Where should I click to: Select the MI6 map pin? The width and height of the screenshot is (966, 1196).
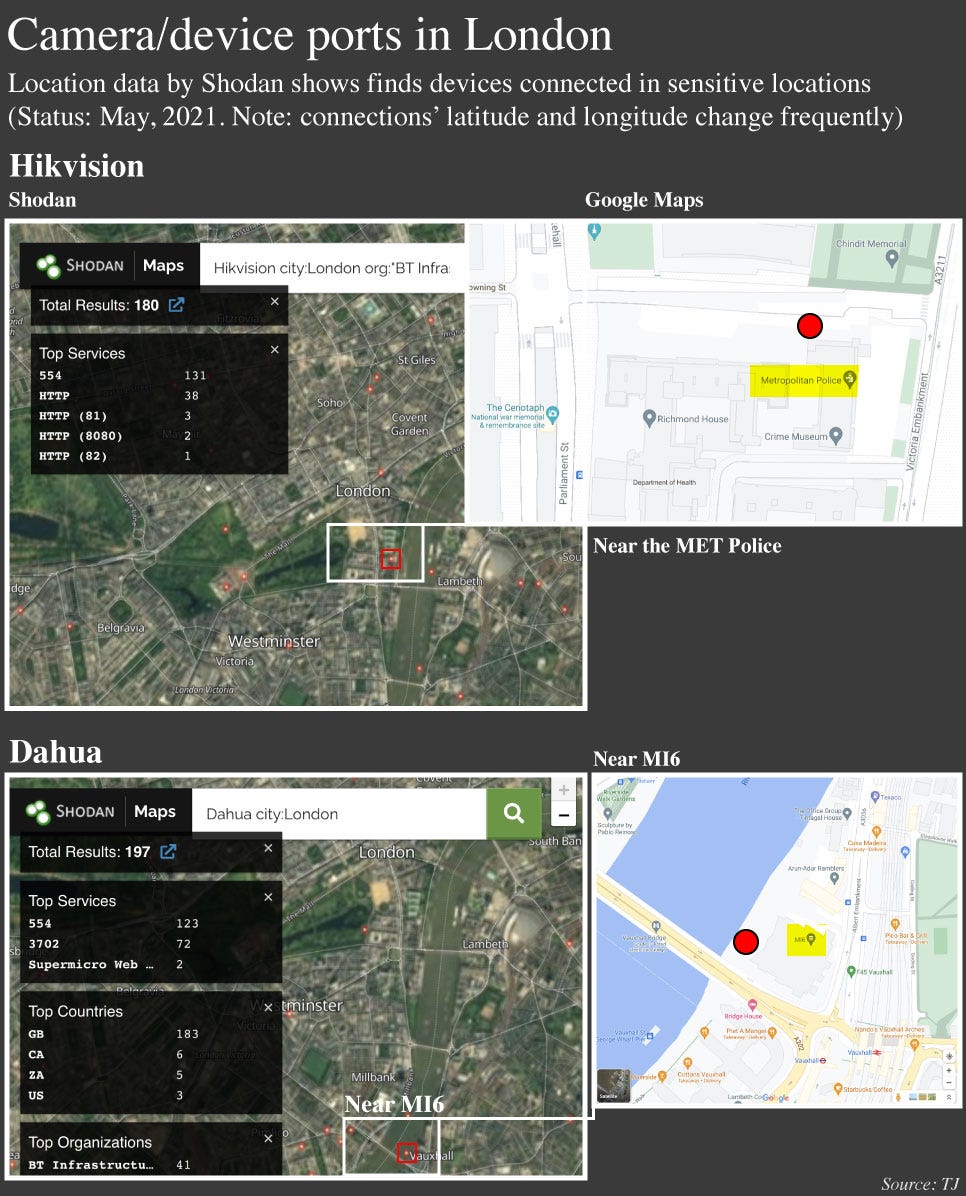coord(810,940)
